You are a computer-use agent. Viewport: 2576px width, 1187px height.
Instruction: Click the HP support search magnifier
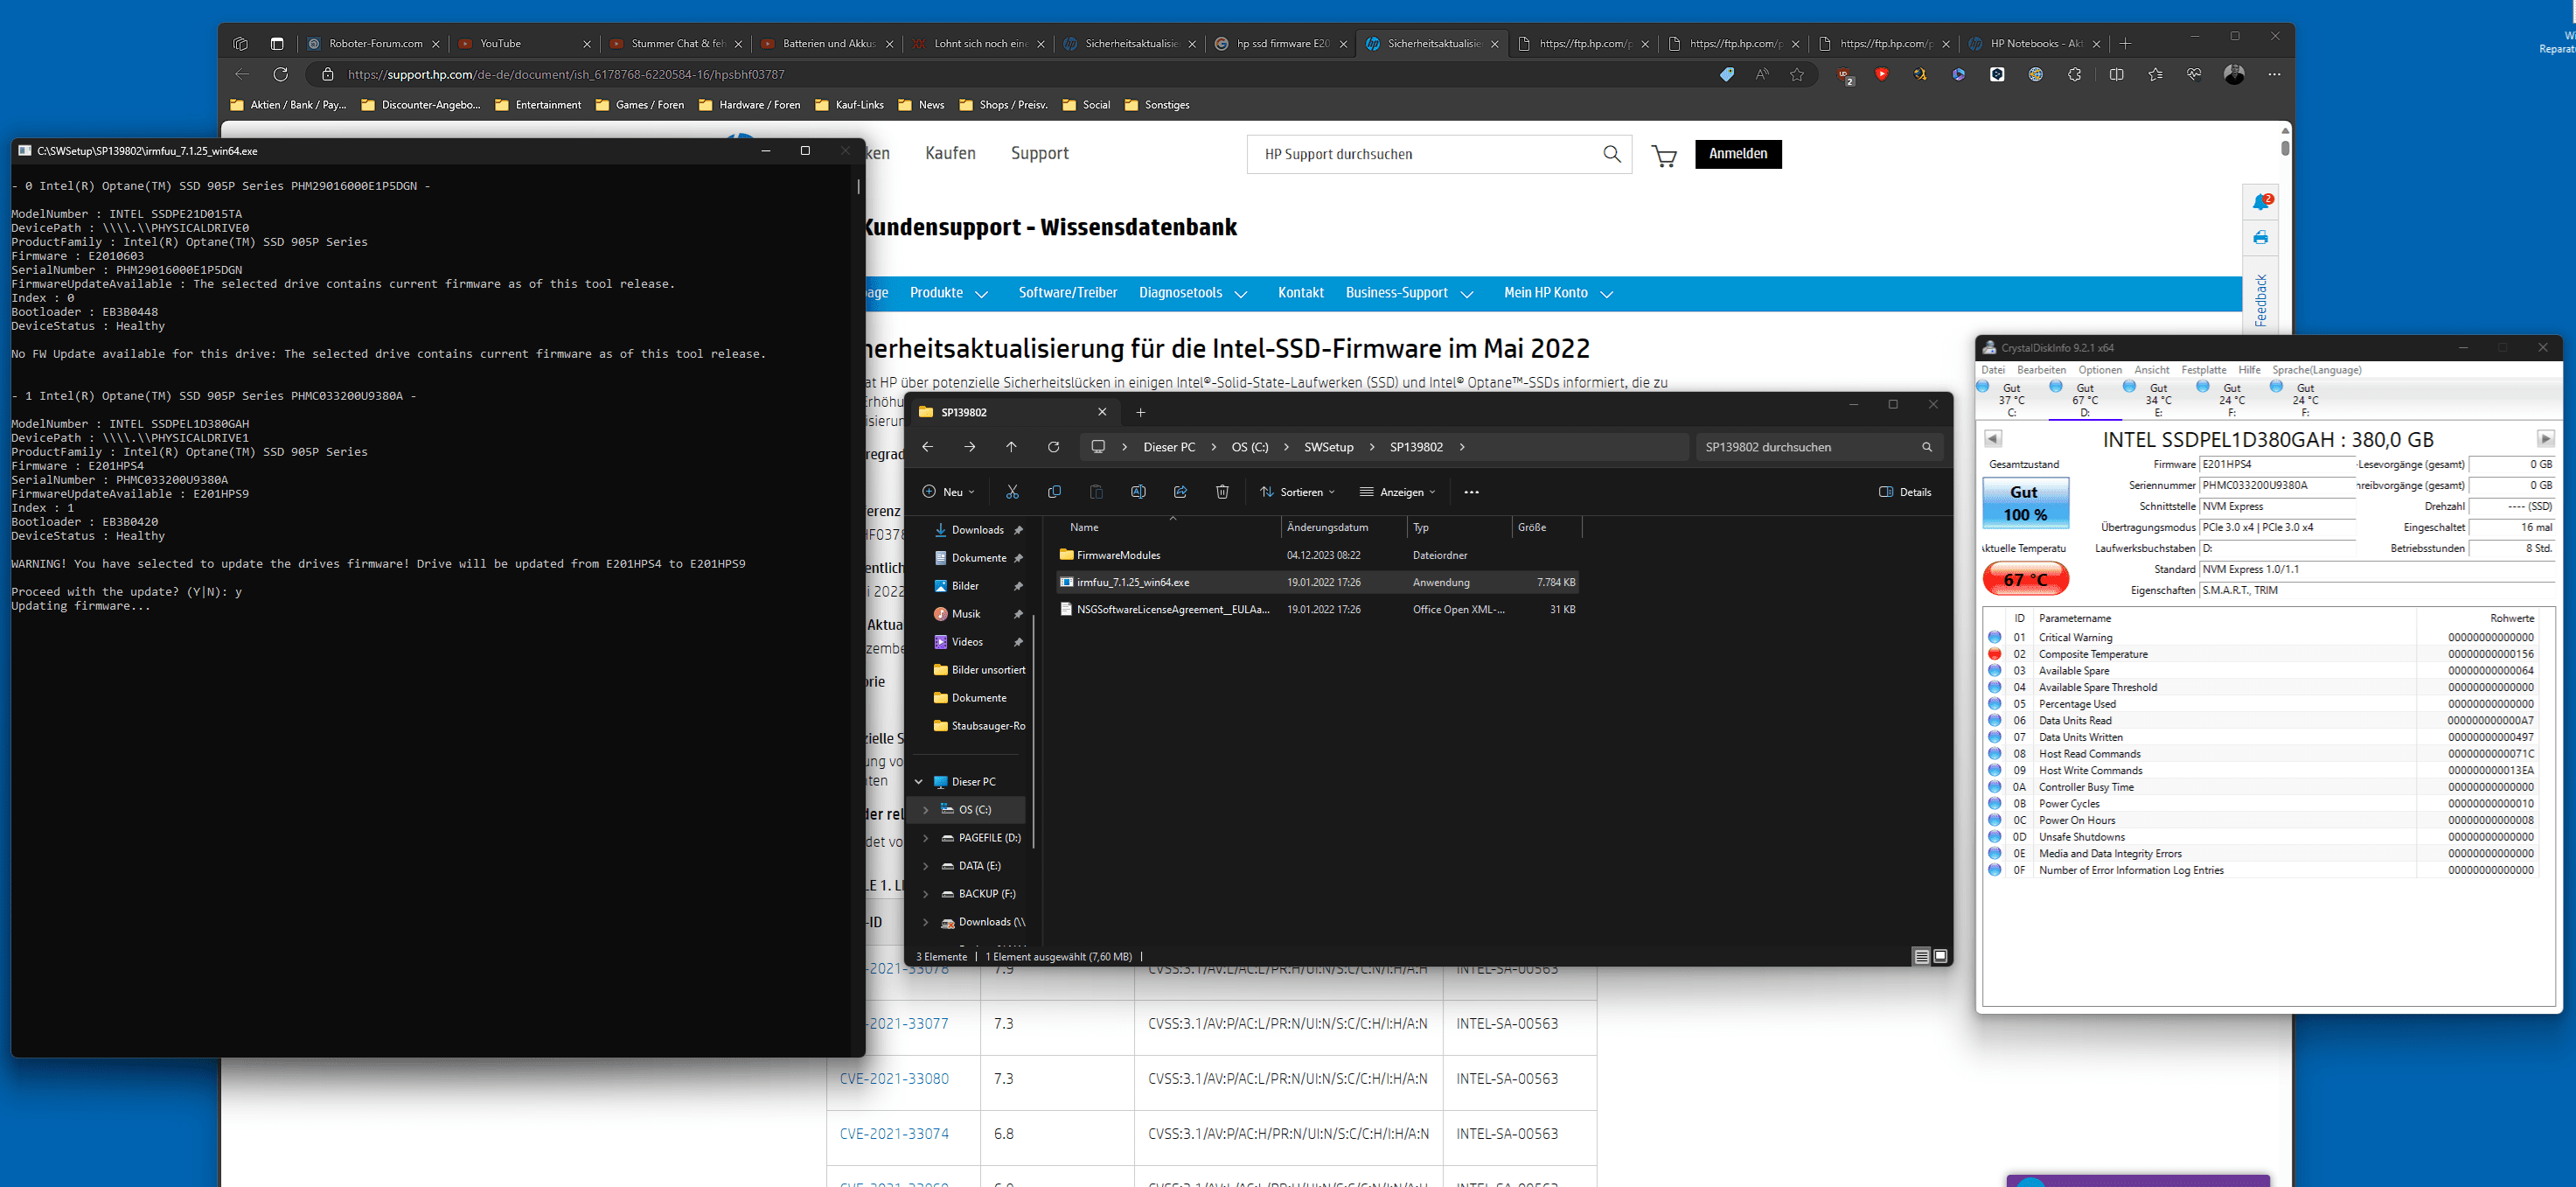coord(1612,154)
